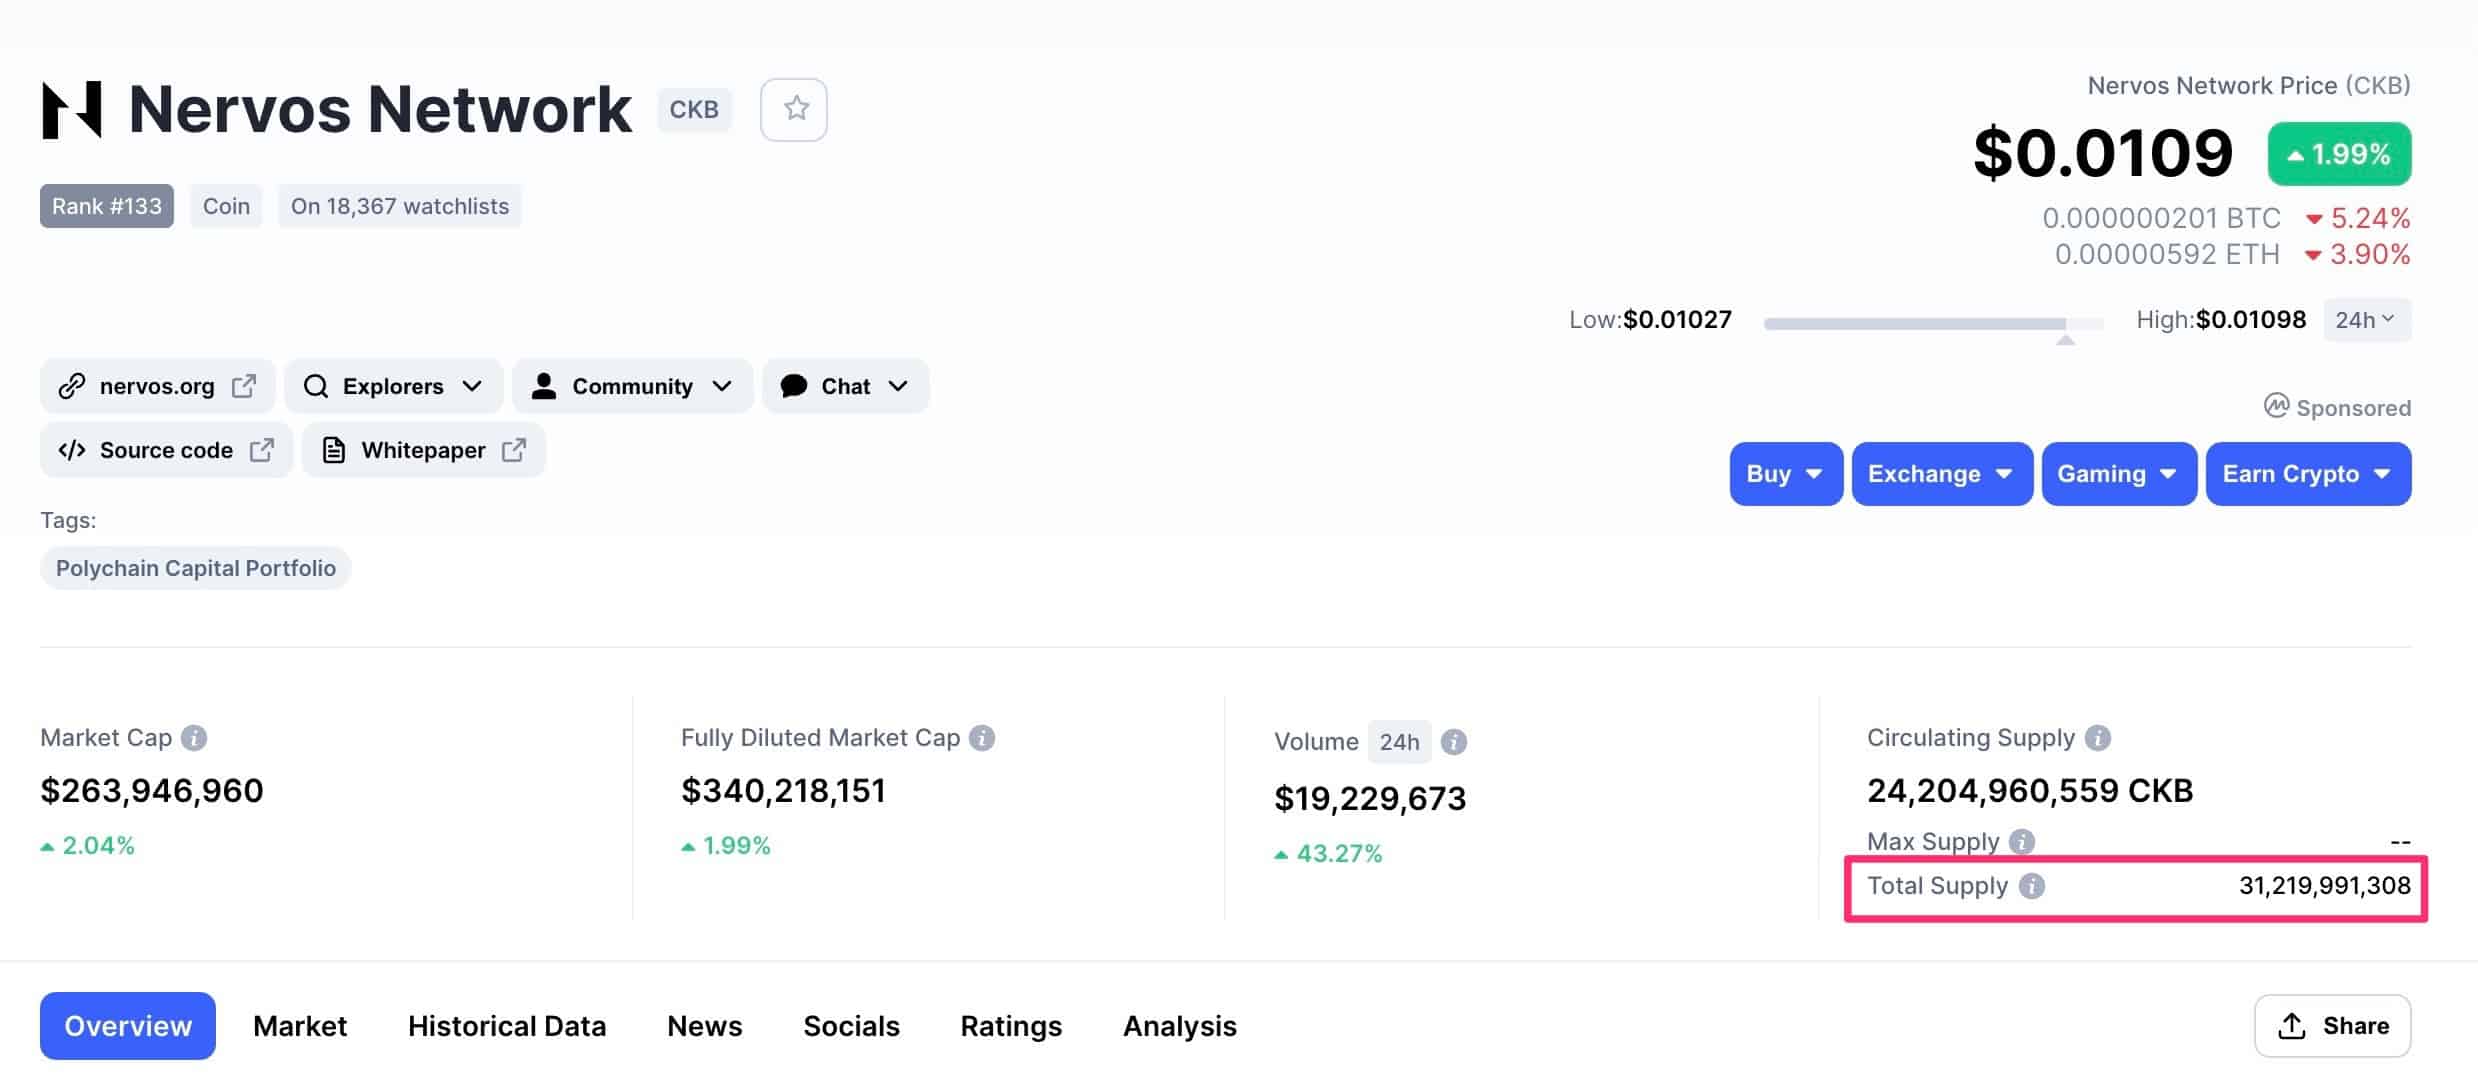Click the 43.27% volume change

coord(1329,854)
